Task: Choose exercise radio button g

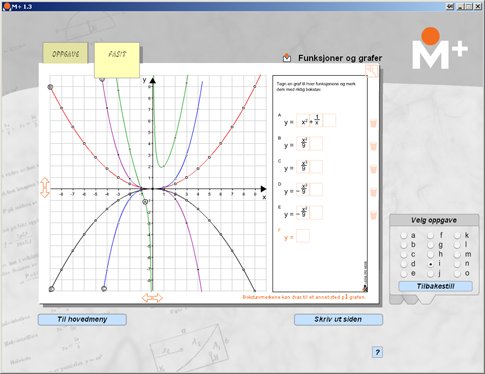Action: coord(431,245)
